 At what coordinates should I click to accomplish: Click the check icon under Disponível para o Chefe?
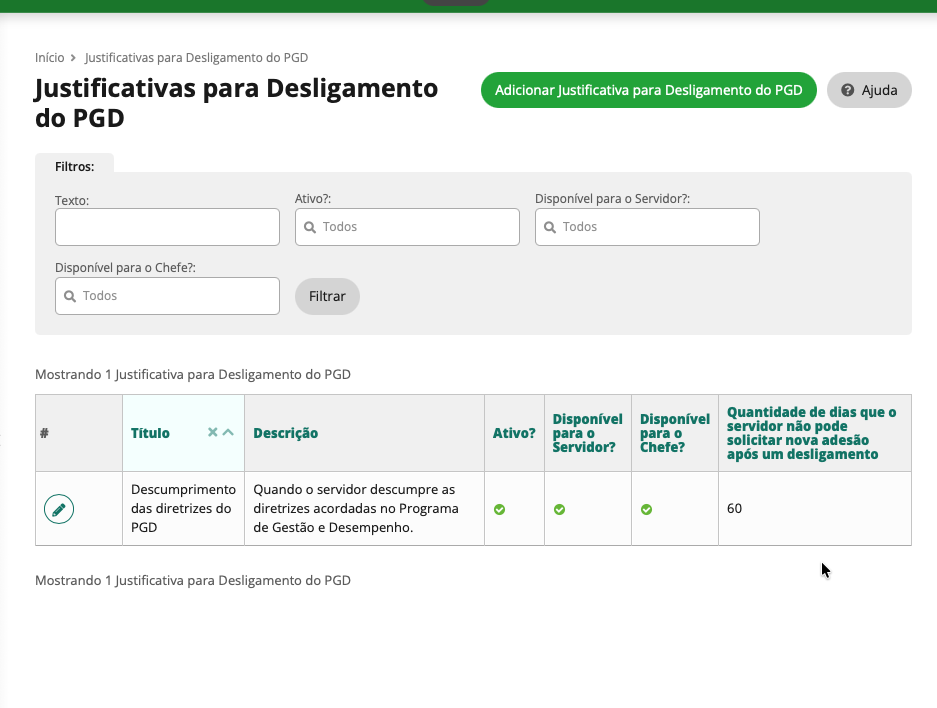[x=646, y=509]
